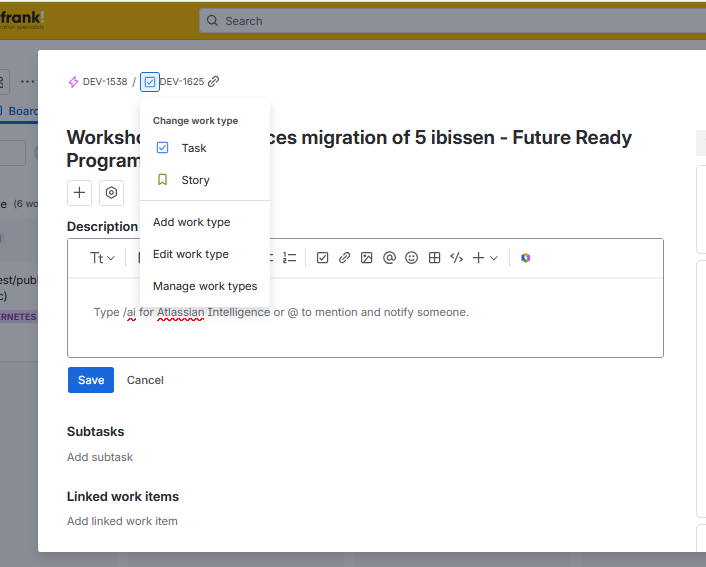Viewport: 706px width, 567px height.
Task: Cancel editing the description
Action: 145,380
